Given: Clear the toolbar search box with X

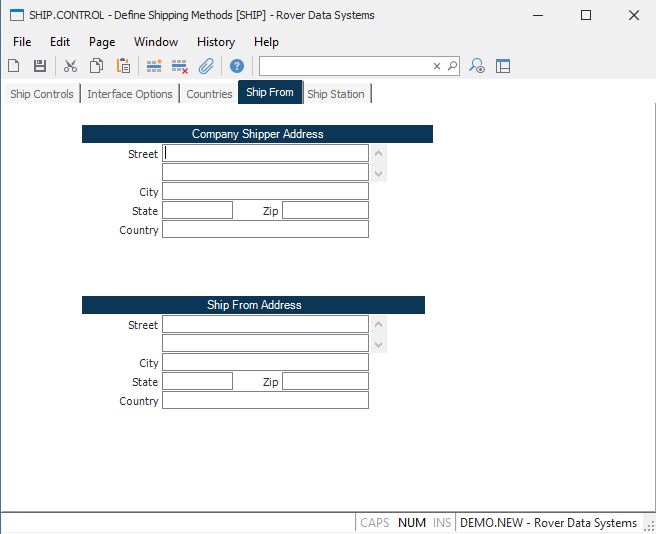Looking at the screenshot, I should pyautogui.click(x=437, y=66).
